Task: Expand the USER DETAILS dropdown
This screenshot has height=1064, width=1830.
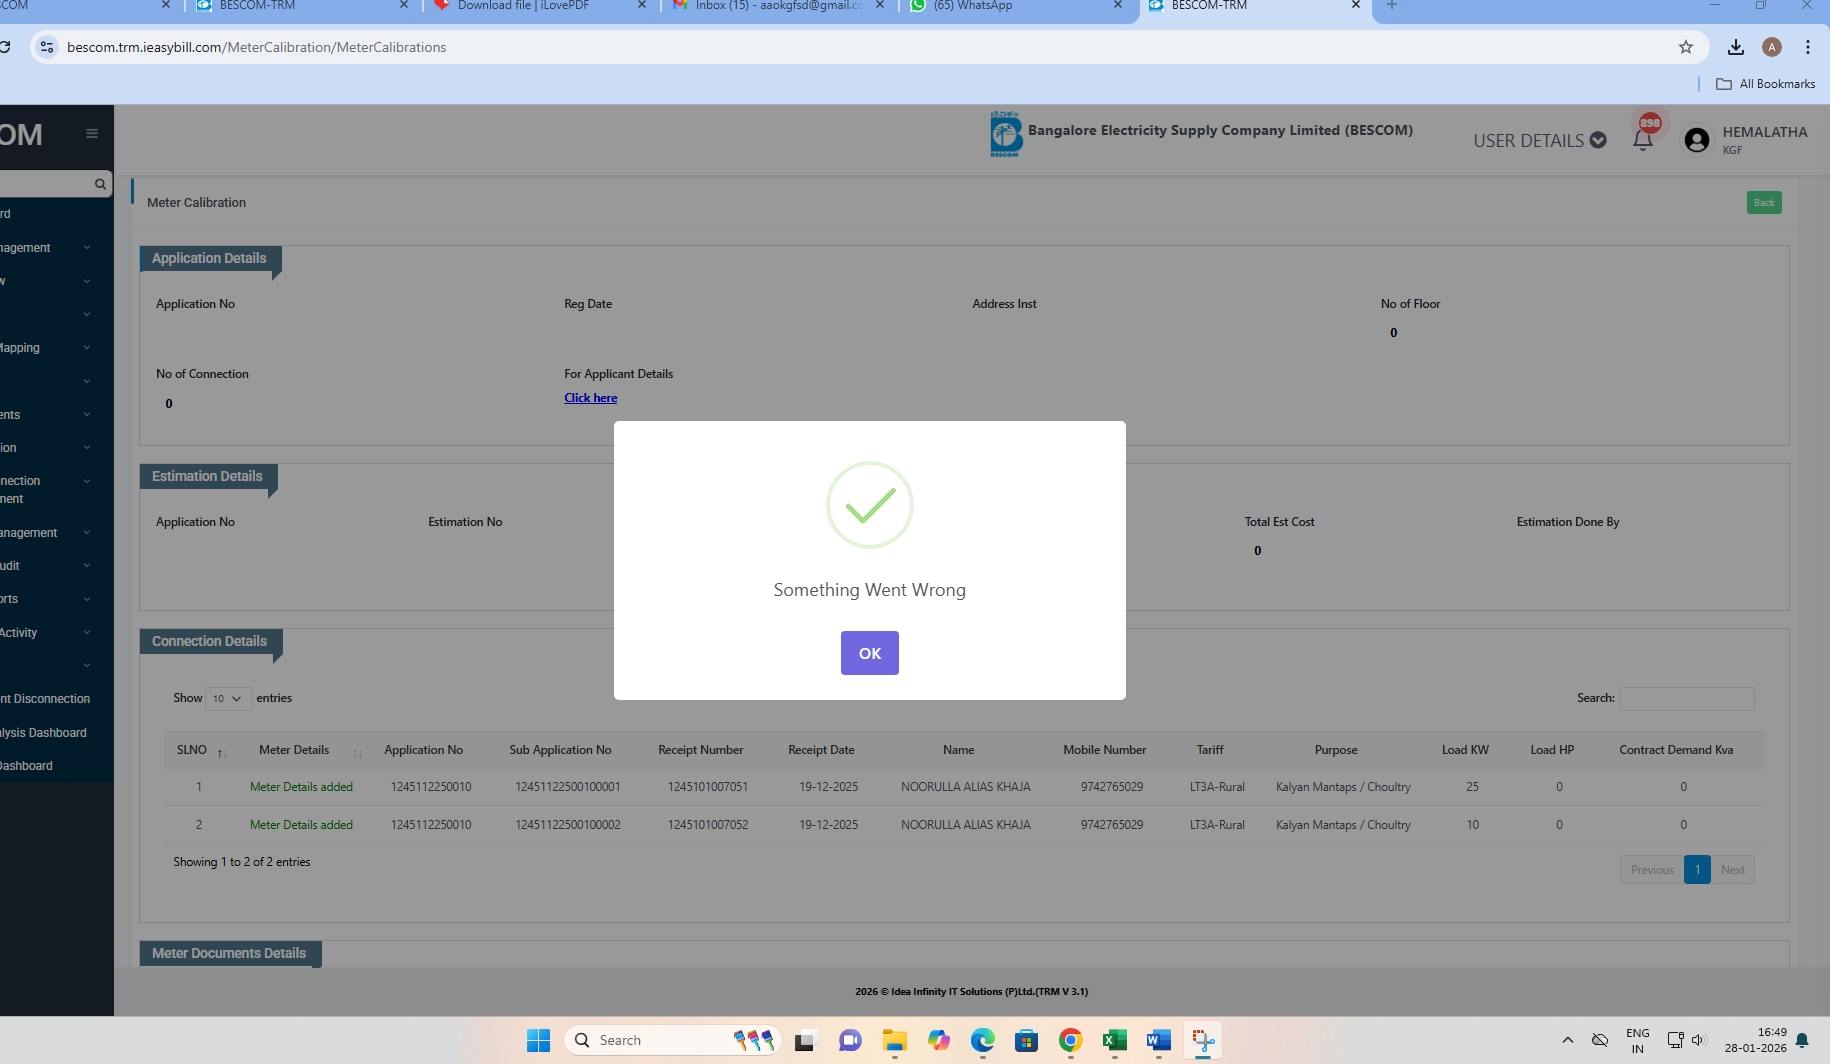Action: [1539, 141]
